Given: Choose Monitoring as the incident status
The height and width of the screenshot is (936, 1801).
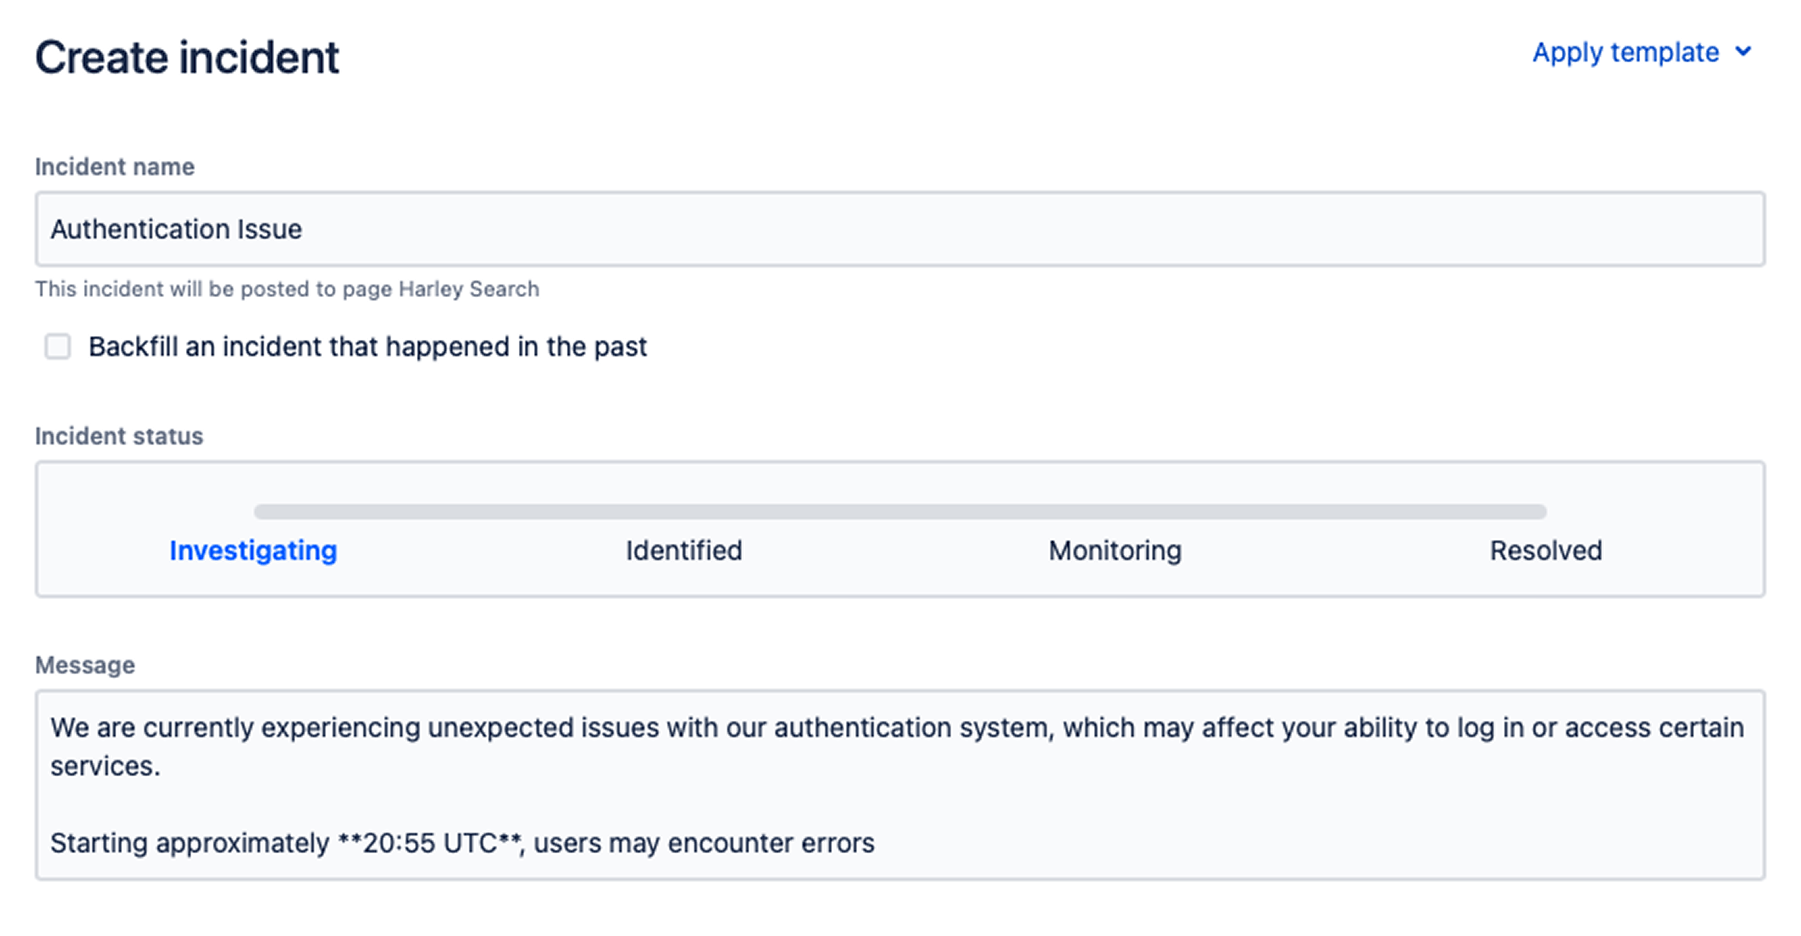Looking at the screenshot, I should (1114, 550).
